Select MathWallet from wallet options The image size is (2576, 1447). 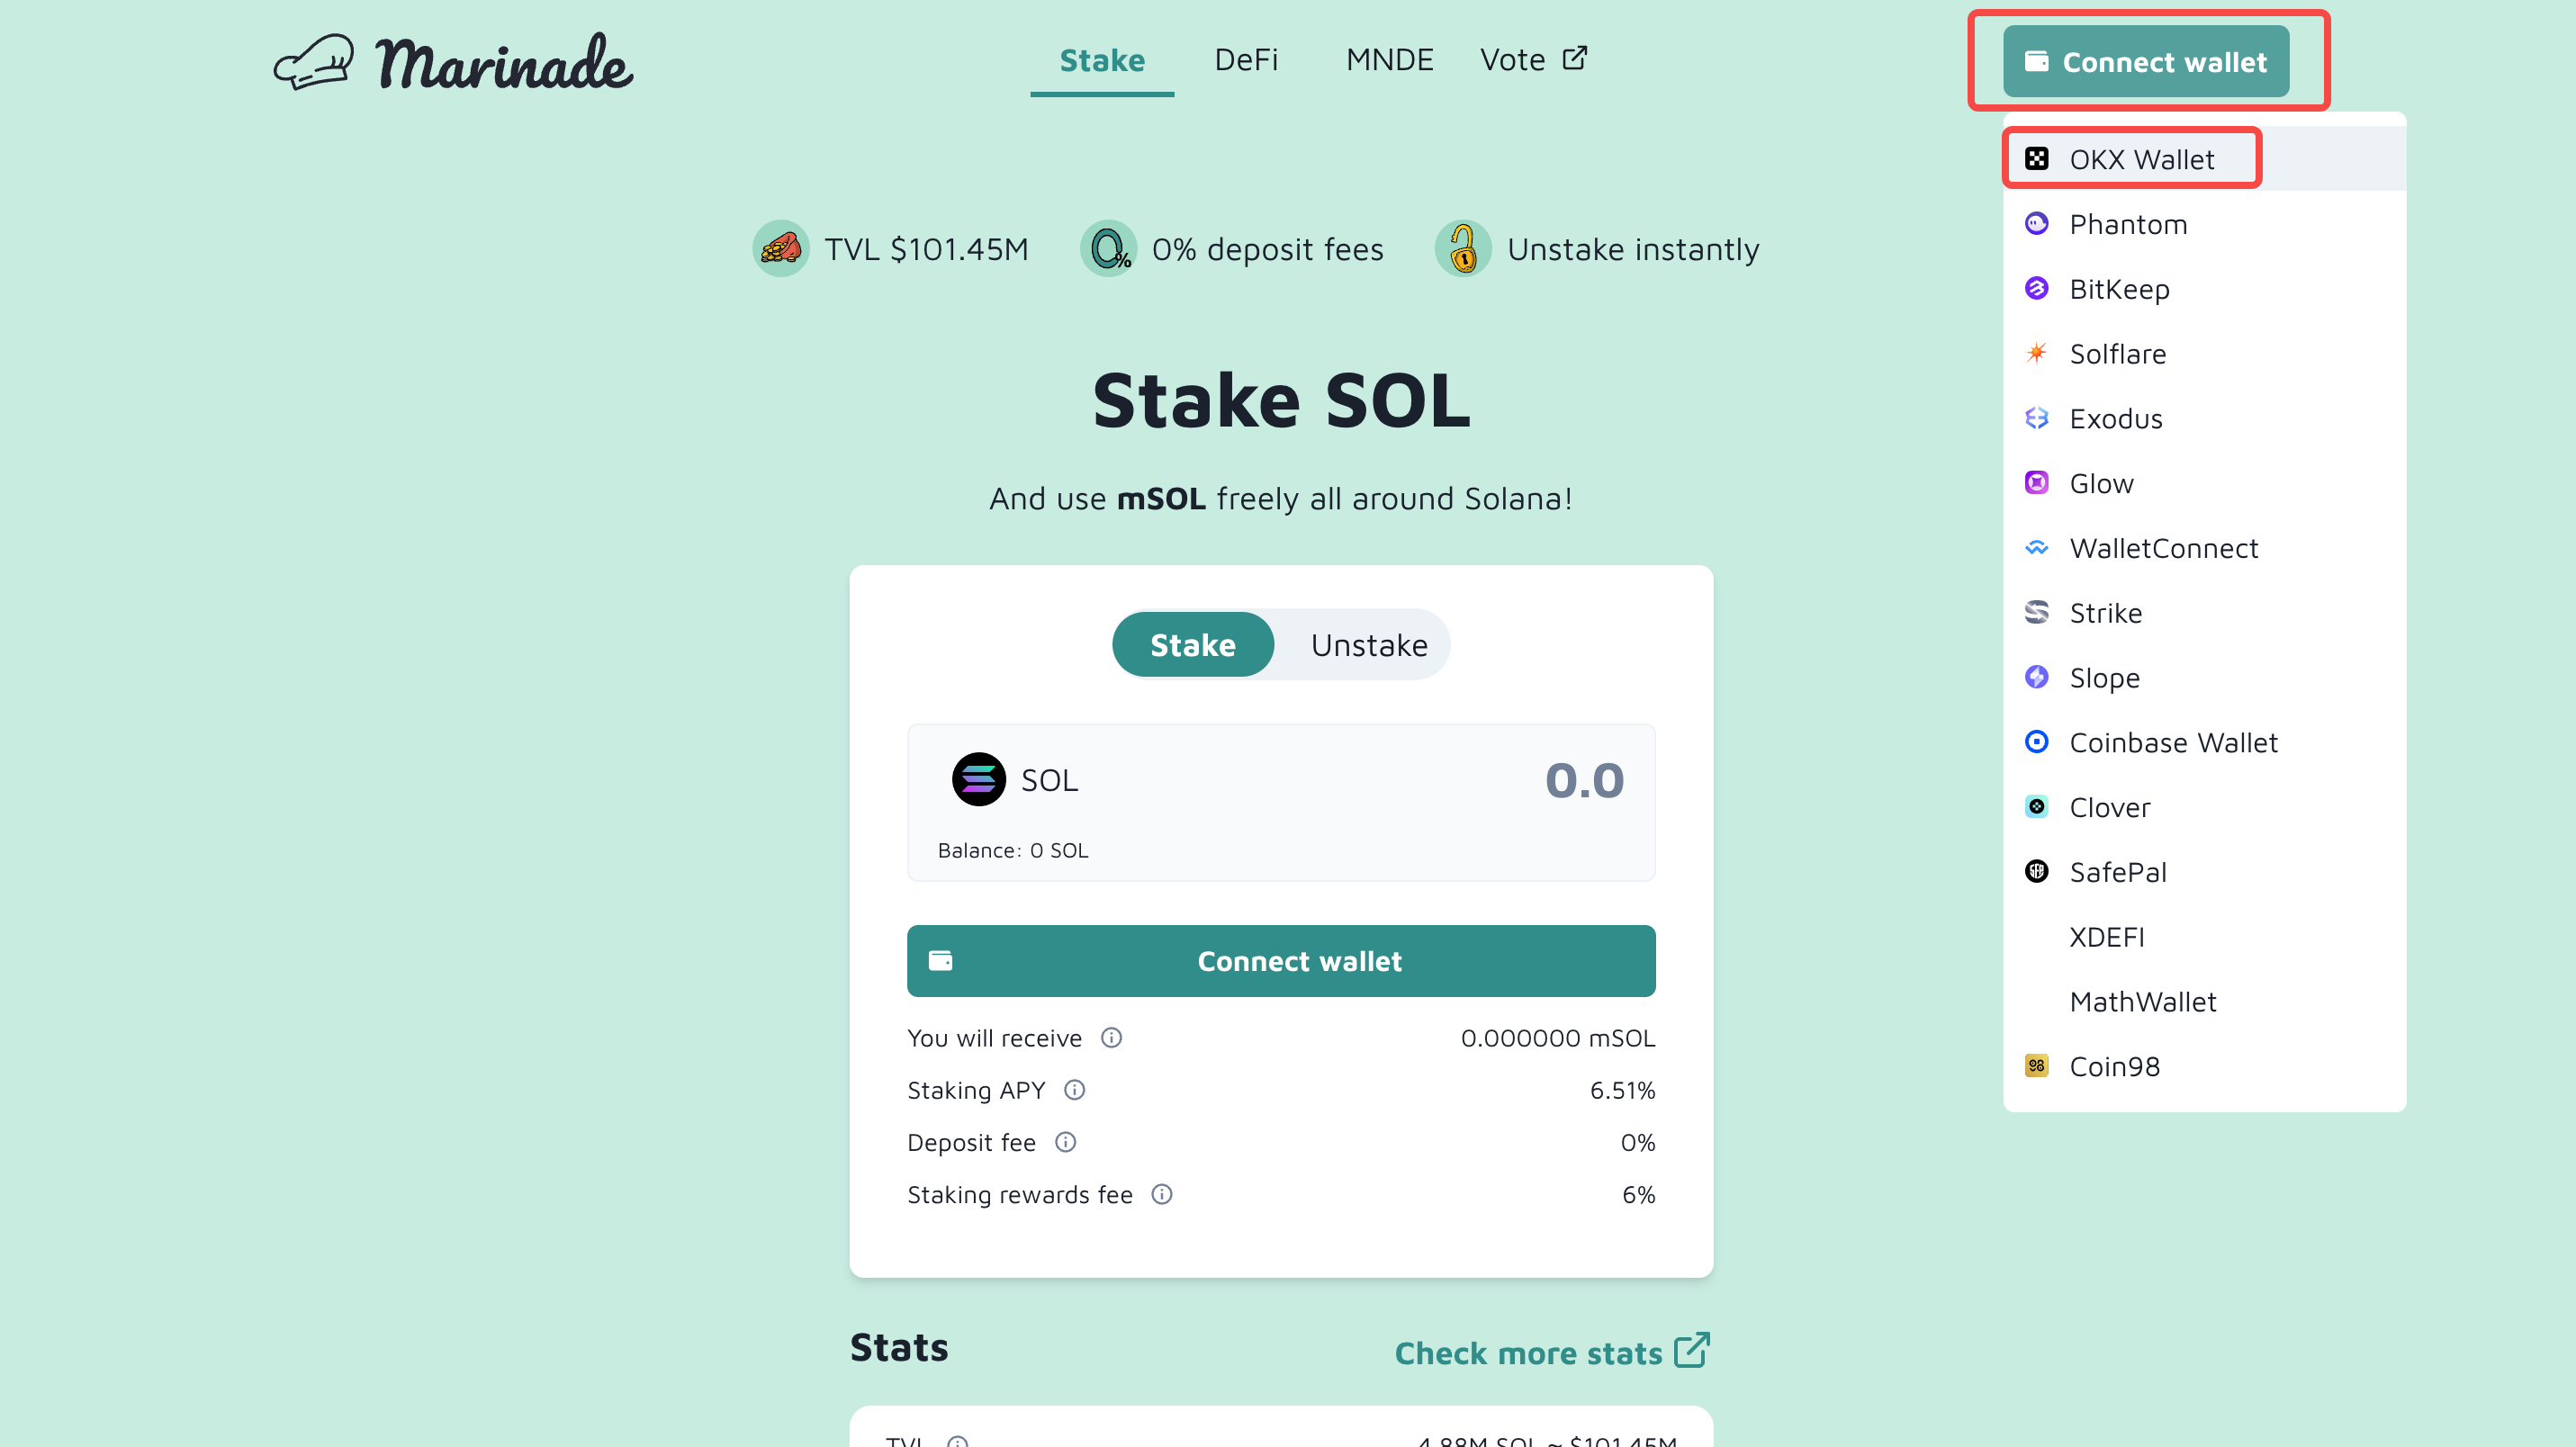tap(2142, 1002)
